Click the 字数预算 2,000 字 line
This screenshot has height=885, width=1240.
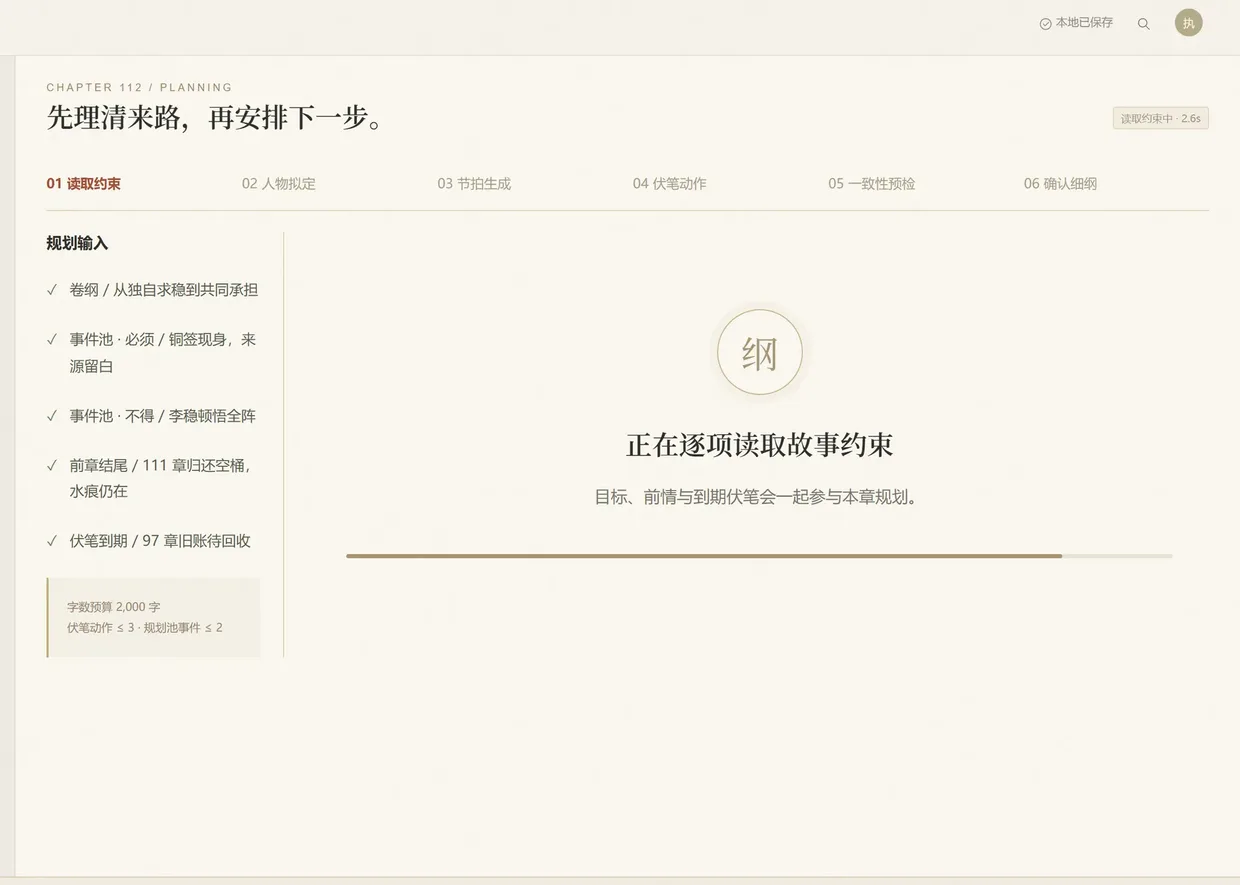pos(114,607)
